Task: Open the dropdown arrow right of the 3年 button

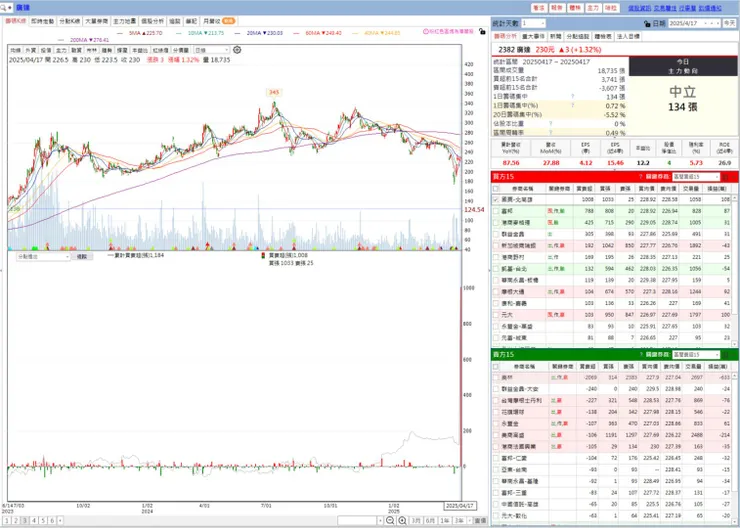Action: click(x=469, y=520)
